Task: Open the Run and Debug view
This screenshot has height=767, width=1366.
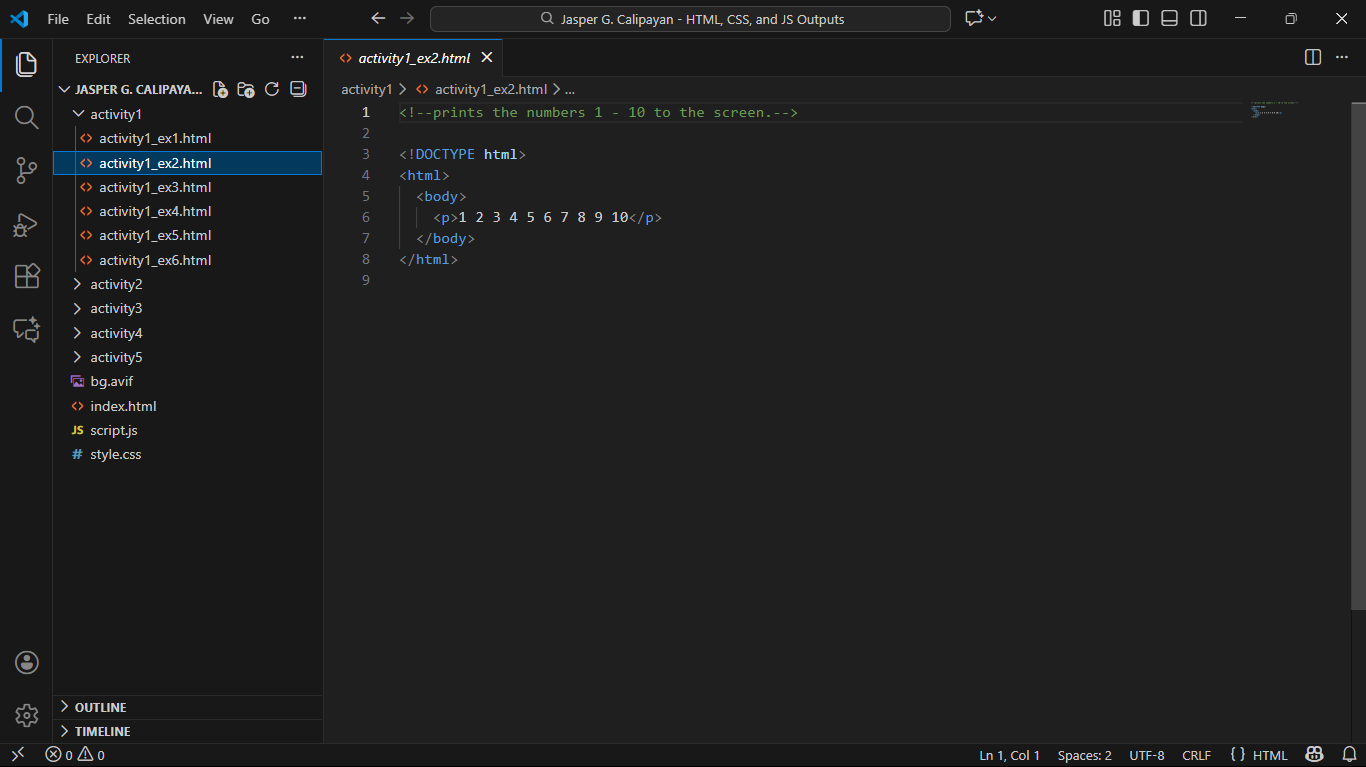Action: [x=27, y=224]
